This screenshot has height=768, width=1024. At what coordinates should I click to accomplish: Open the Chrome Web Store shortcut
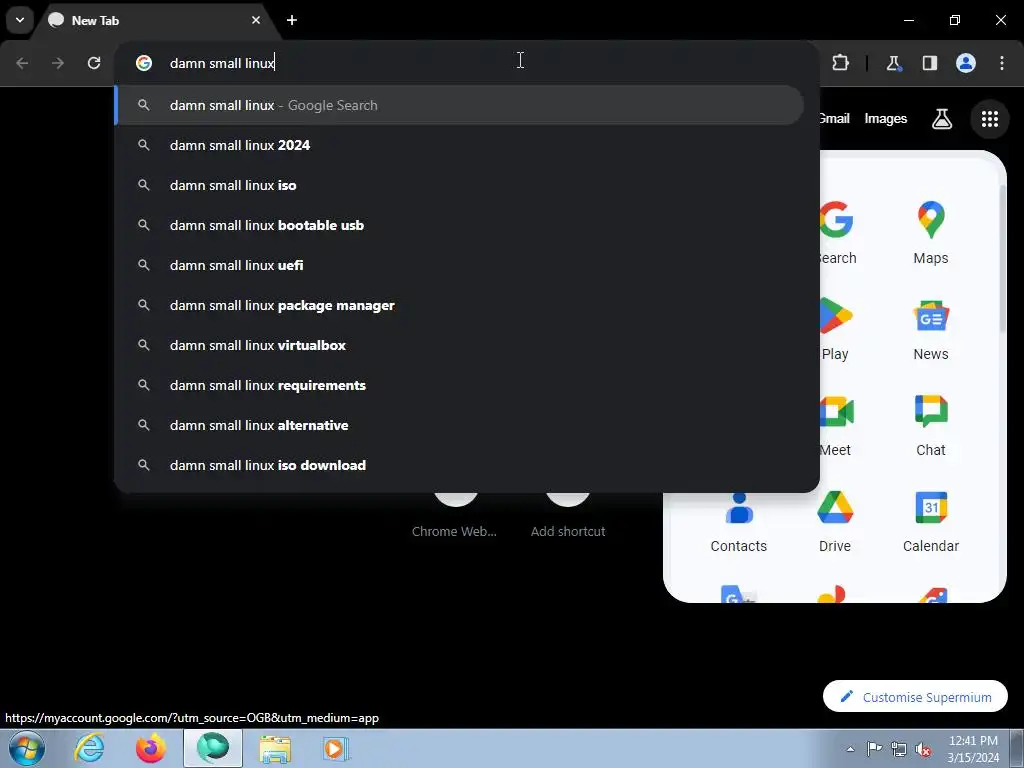[x=455, y=516]
